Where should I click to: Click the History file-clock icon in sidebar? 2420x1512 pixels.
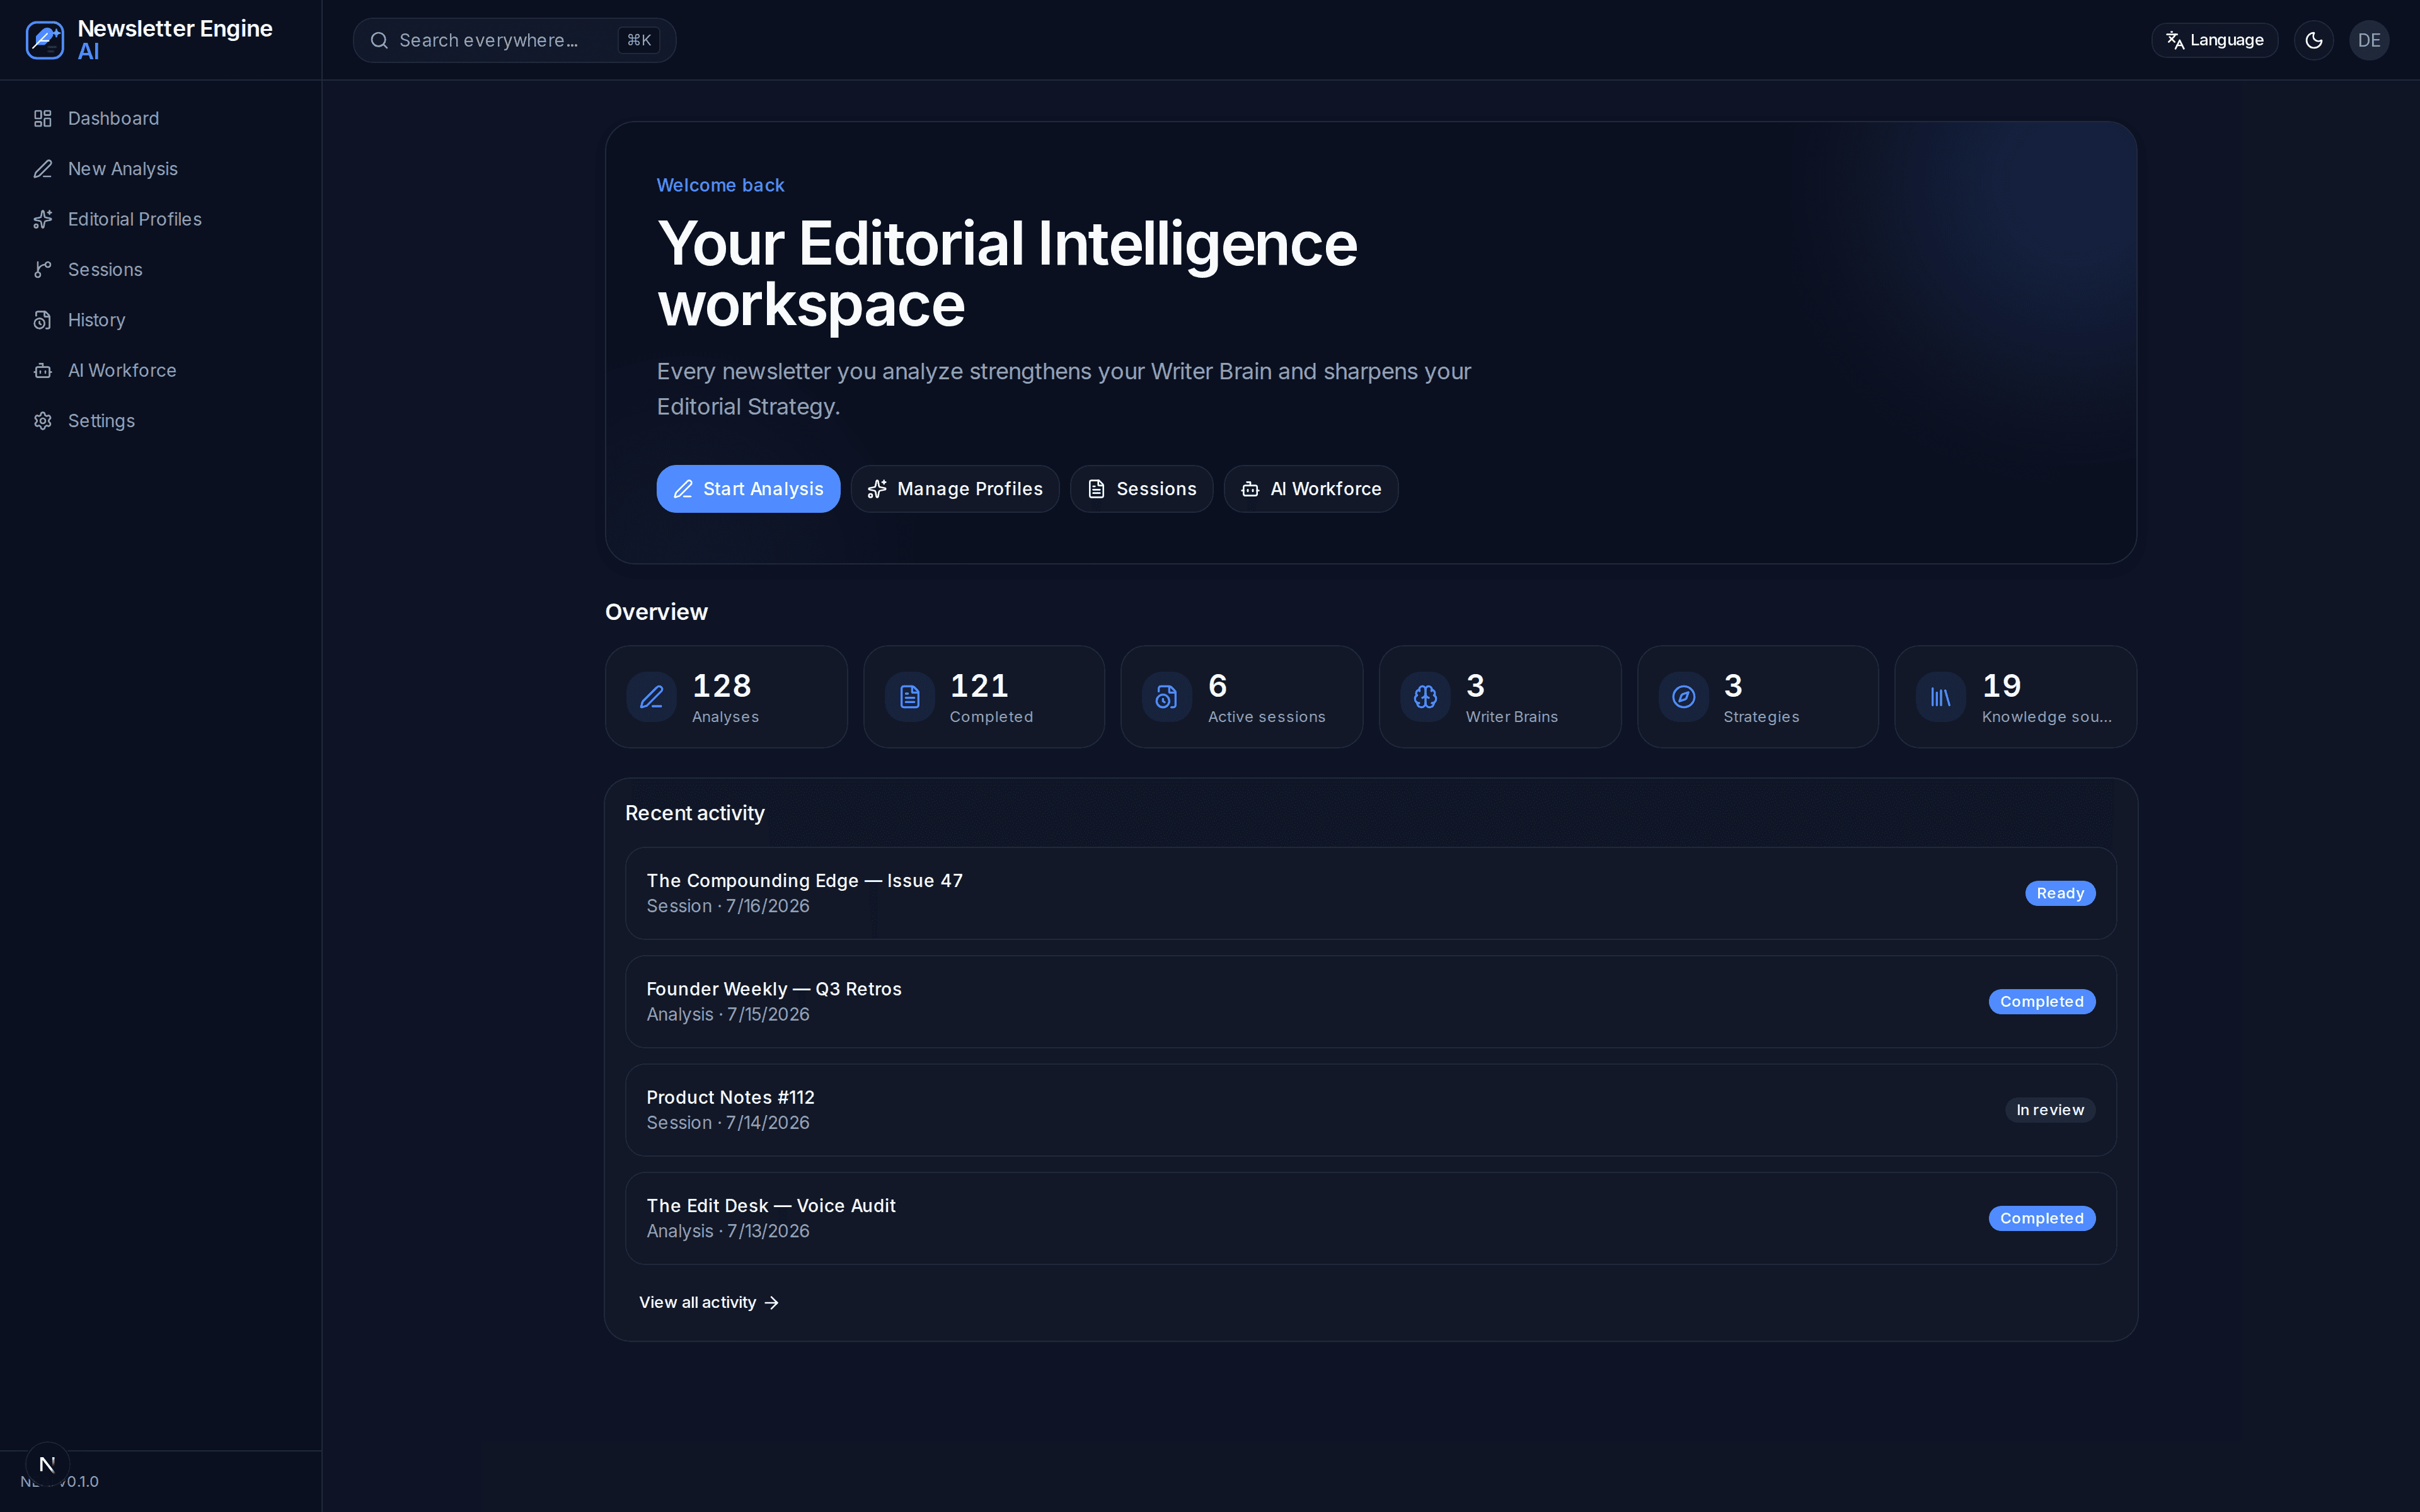click(42, 320)
